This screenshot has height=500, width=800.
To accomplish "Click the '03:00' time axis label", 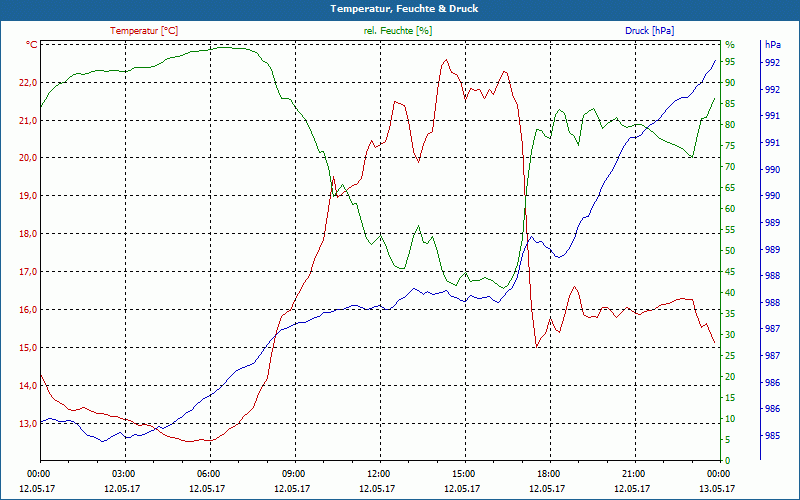I will pyautogui.click(x=122, y=474).
